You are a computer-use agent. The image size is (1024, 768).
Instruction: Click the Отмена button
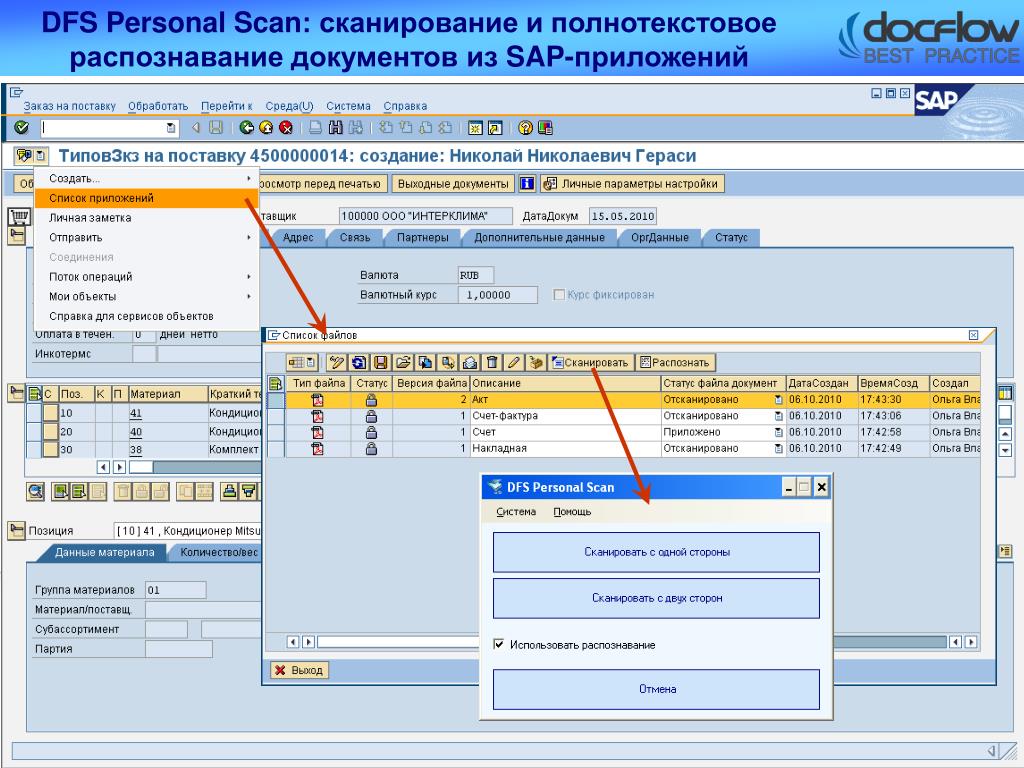(656, 689)
